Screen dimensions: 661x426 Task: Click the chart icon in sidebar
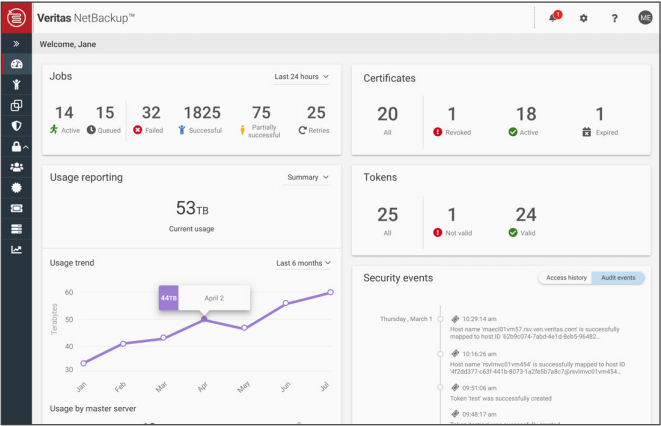(16, 250)
